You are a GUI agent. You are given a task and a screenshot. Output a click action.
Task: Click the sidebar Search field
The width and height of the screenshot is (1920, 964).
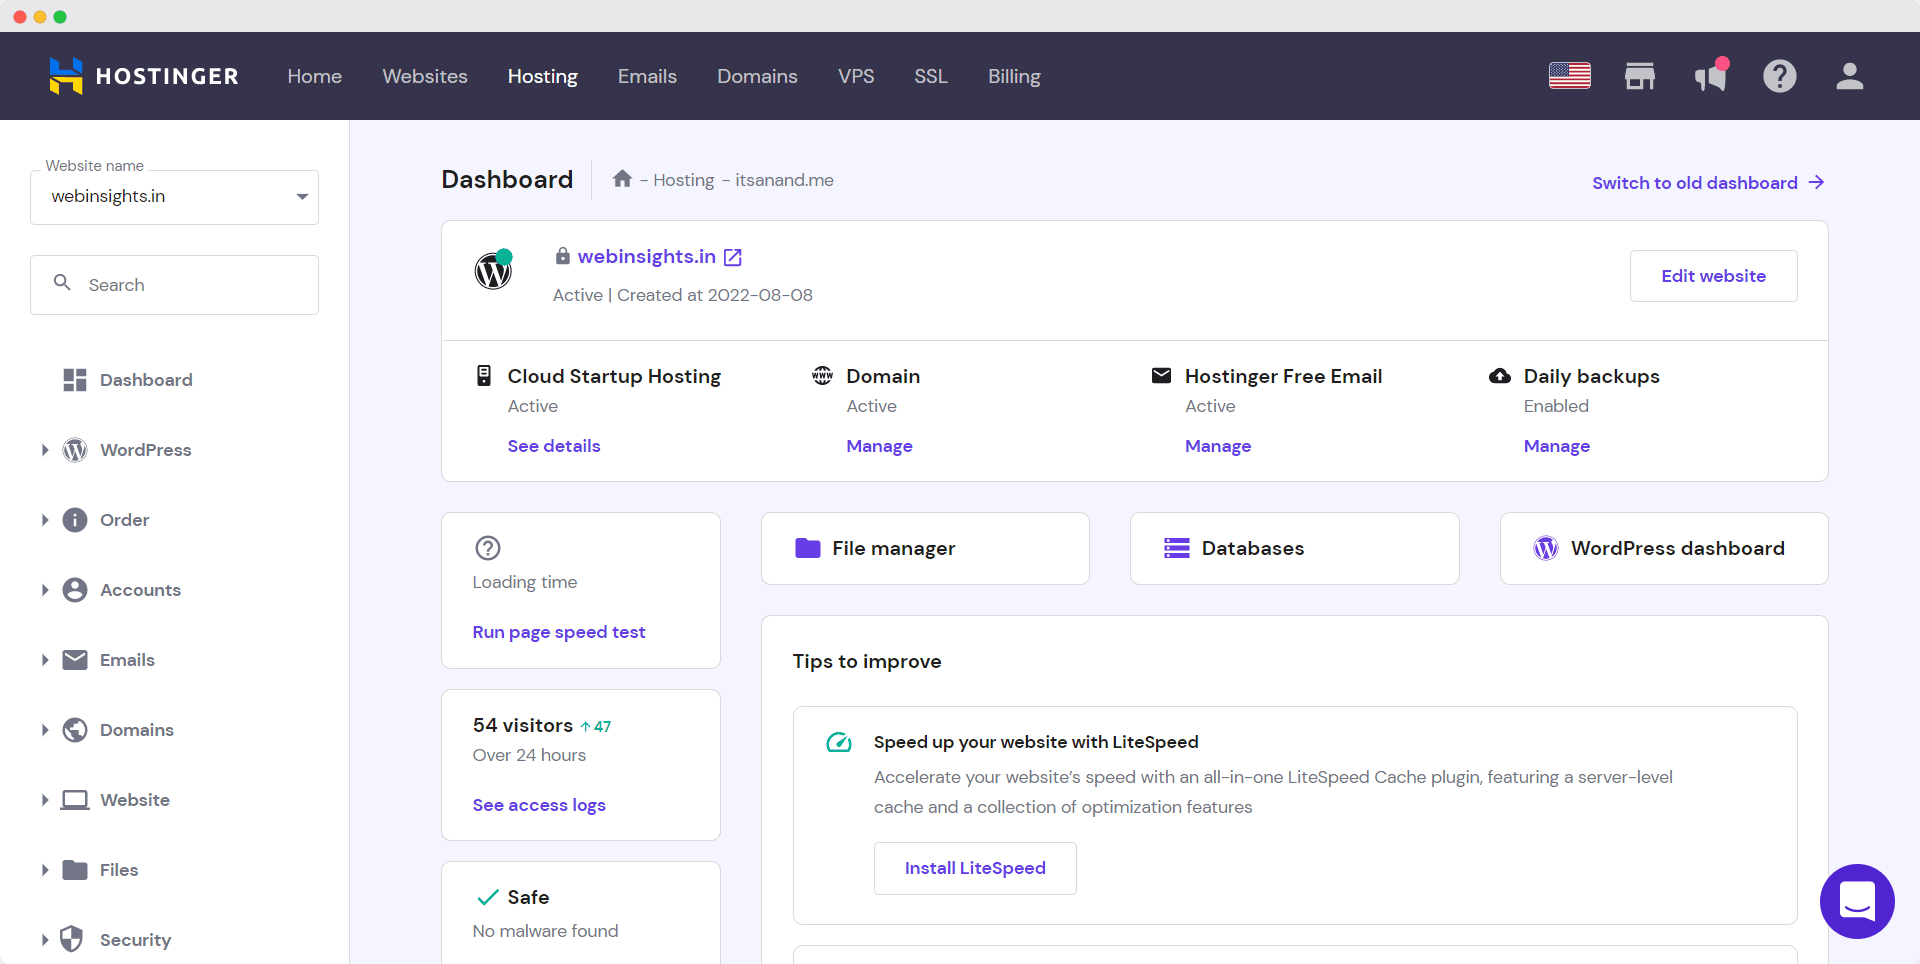tap(174, 285)
